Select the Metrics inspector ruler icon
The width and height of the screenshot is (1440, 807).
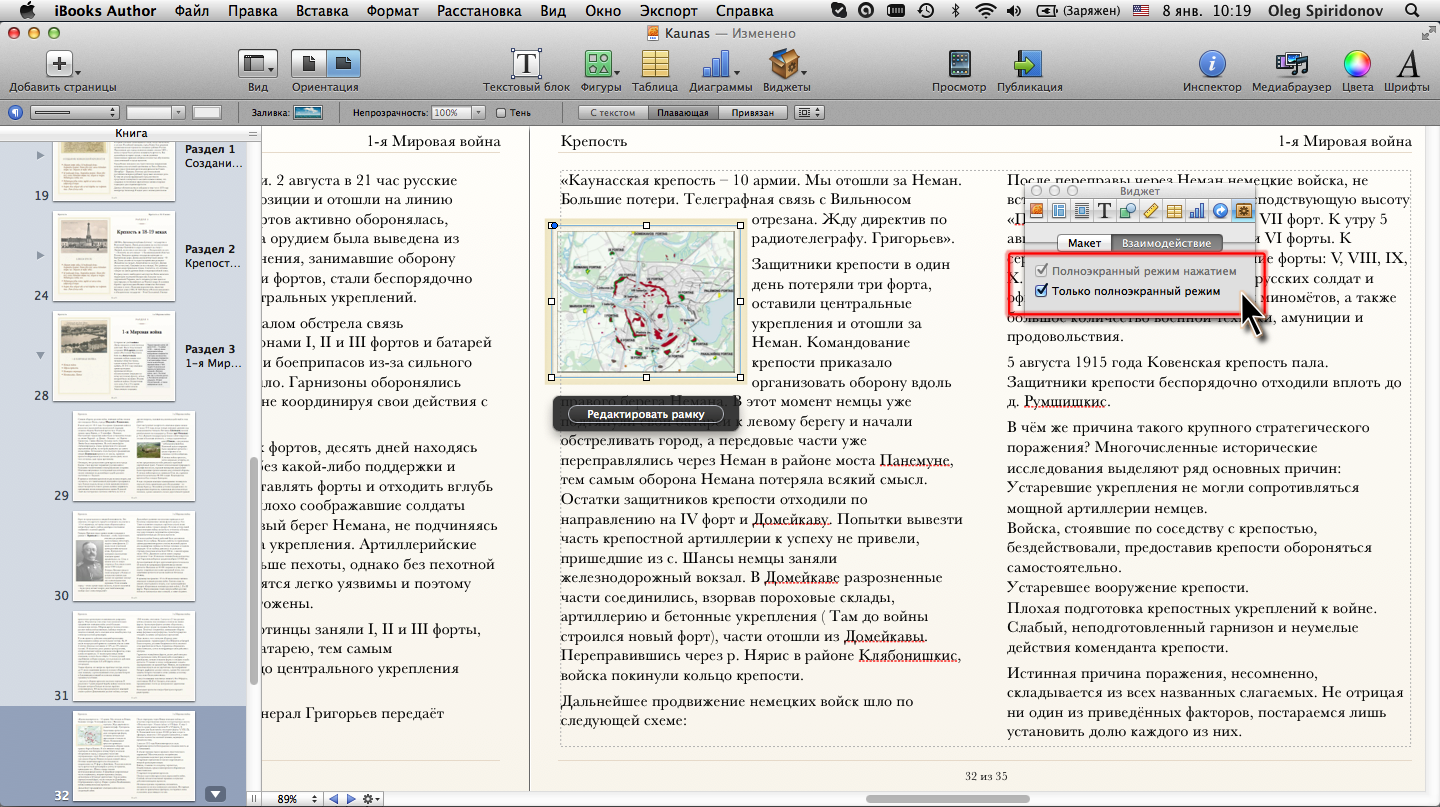1151,211
